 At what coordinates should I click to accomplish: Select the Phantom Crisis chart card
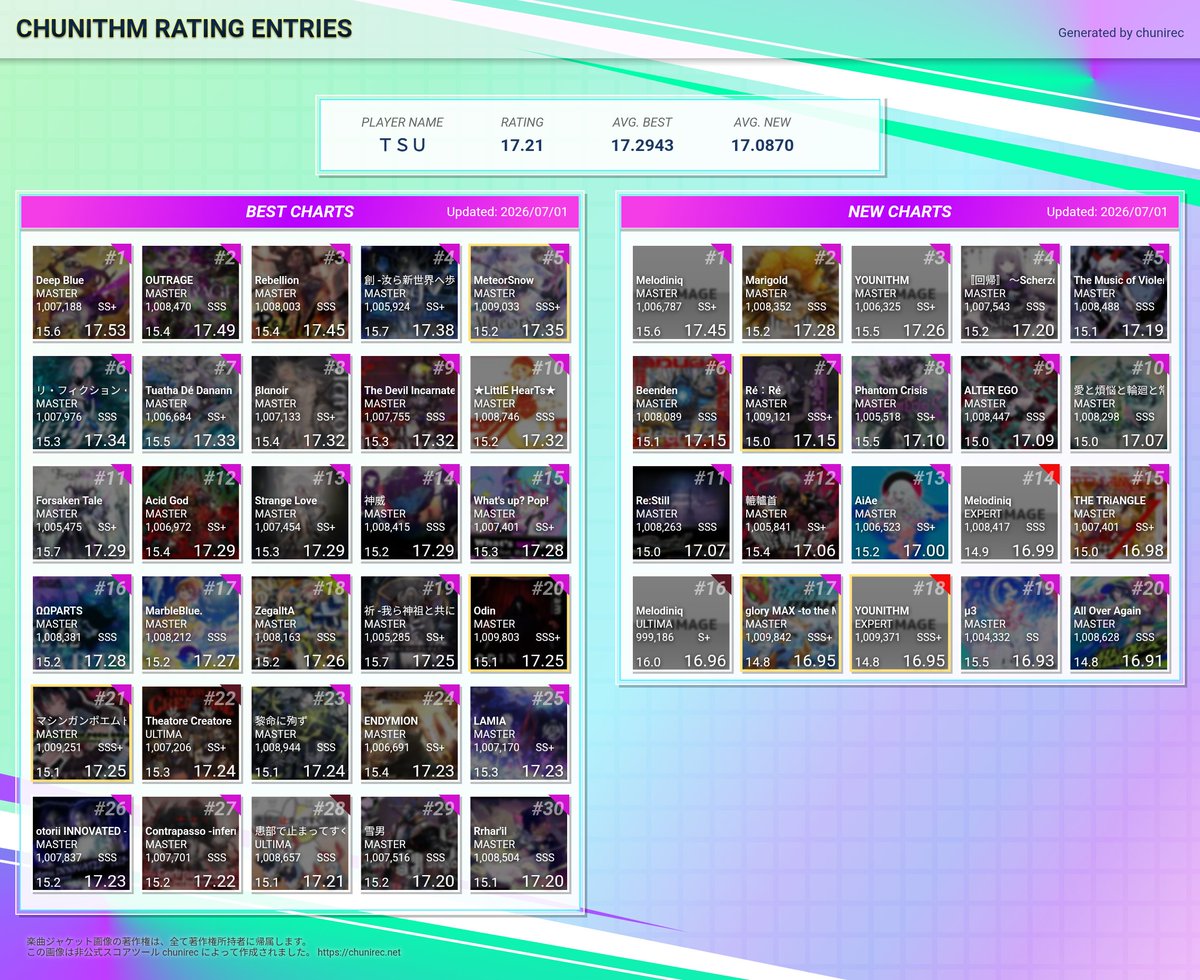tap(900, 403)
